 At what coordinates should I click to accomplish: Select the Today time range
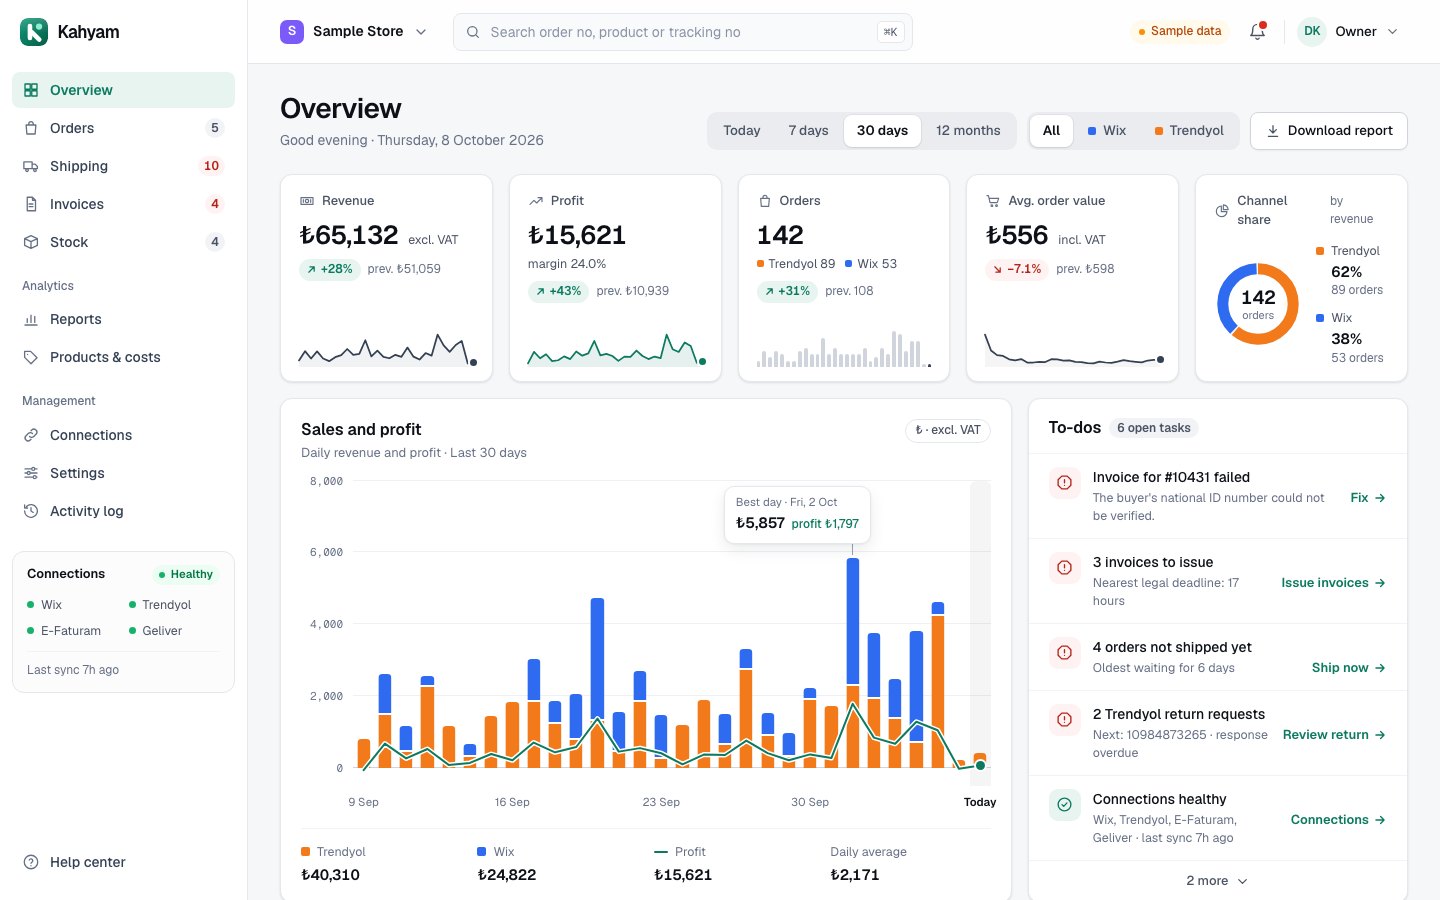point(742,131)
